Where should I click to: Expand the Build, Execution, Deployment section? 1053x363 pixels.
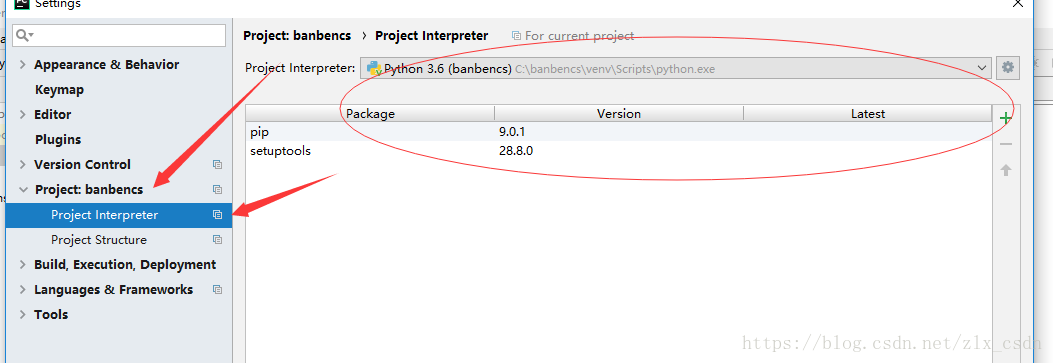click(x=23, y=264)
